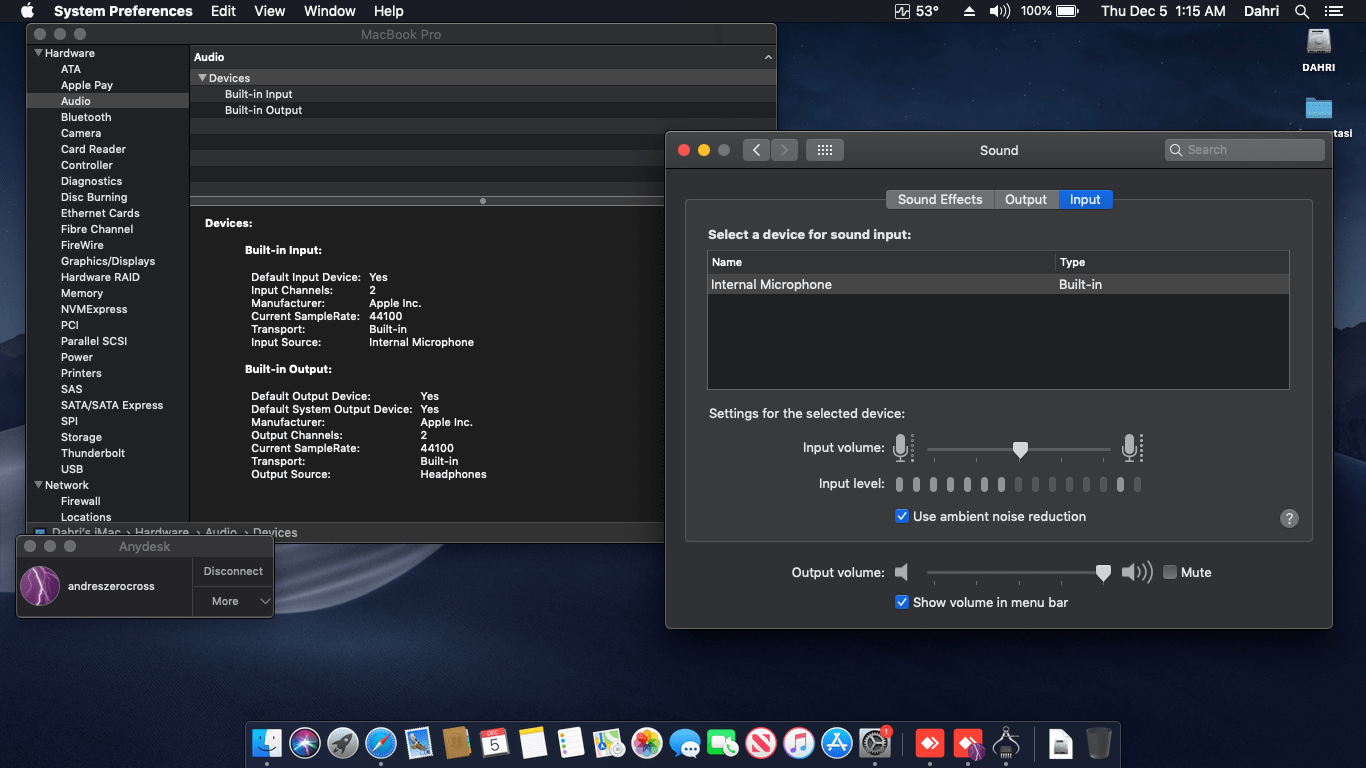1366x768 pixels.
Task: Open the Window menu in menu bar
Action: click(x=329, y=11)
